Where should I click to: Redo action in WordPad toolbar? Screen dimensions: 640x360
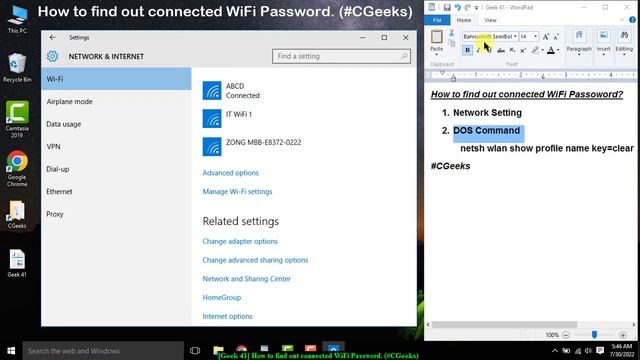[468, 7]
